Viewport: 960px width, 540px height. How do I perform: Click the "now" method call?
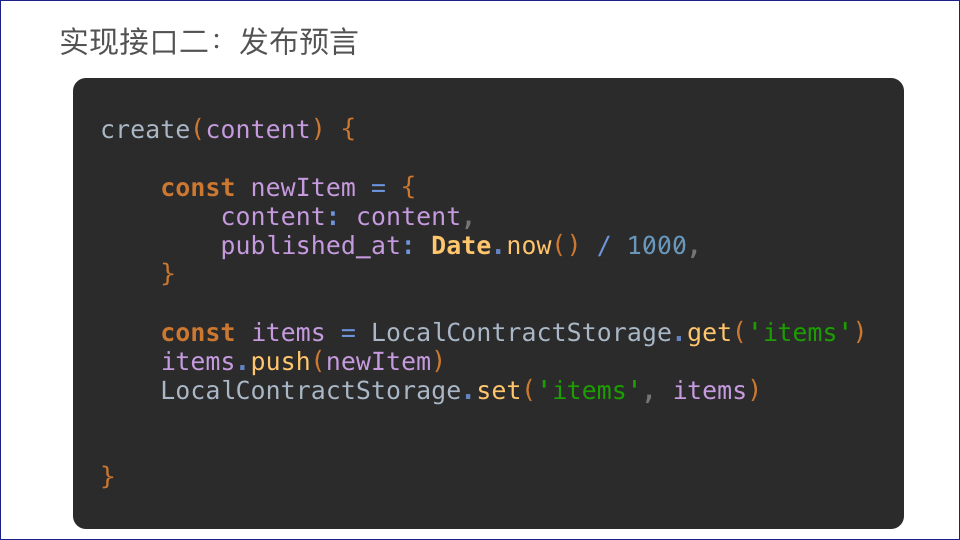[x=529, y=246]
